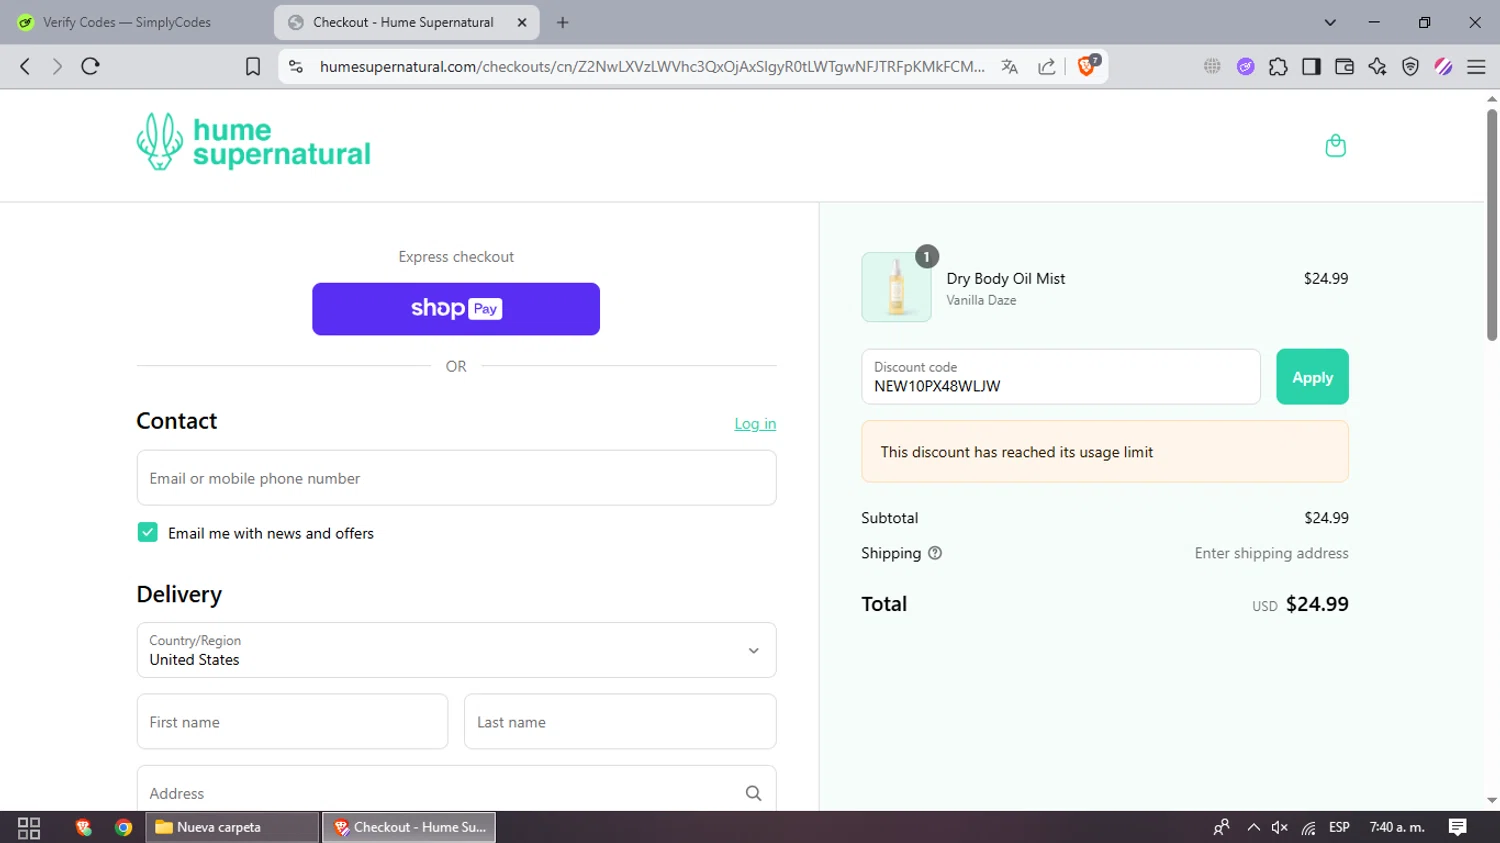The height and width of the screenshot is (843, 1500).
Task: Open Brave Shields lion icon
Action: (x=1088, y=66)
